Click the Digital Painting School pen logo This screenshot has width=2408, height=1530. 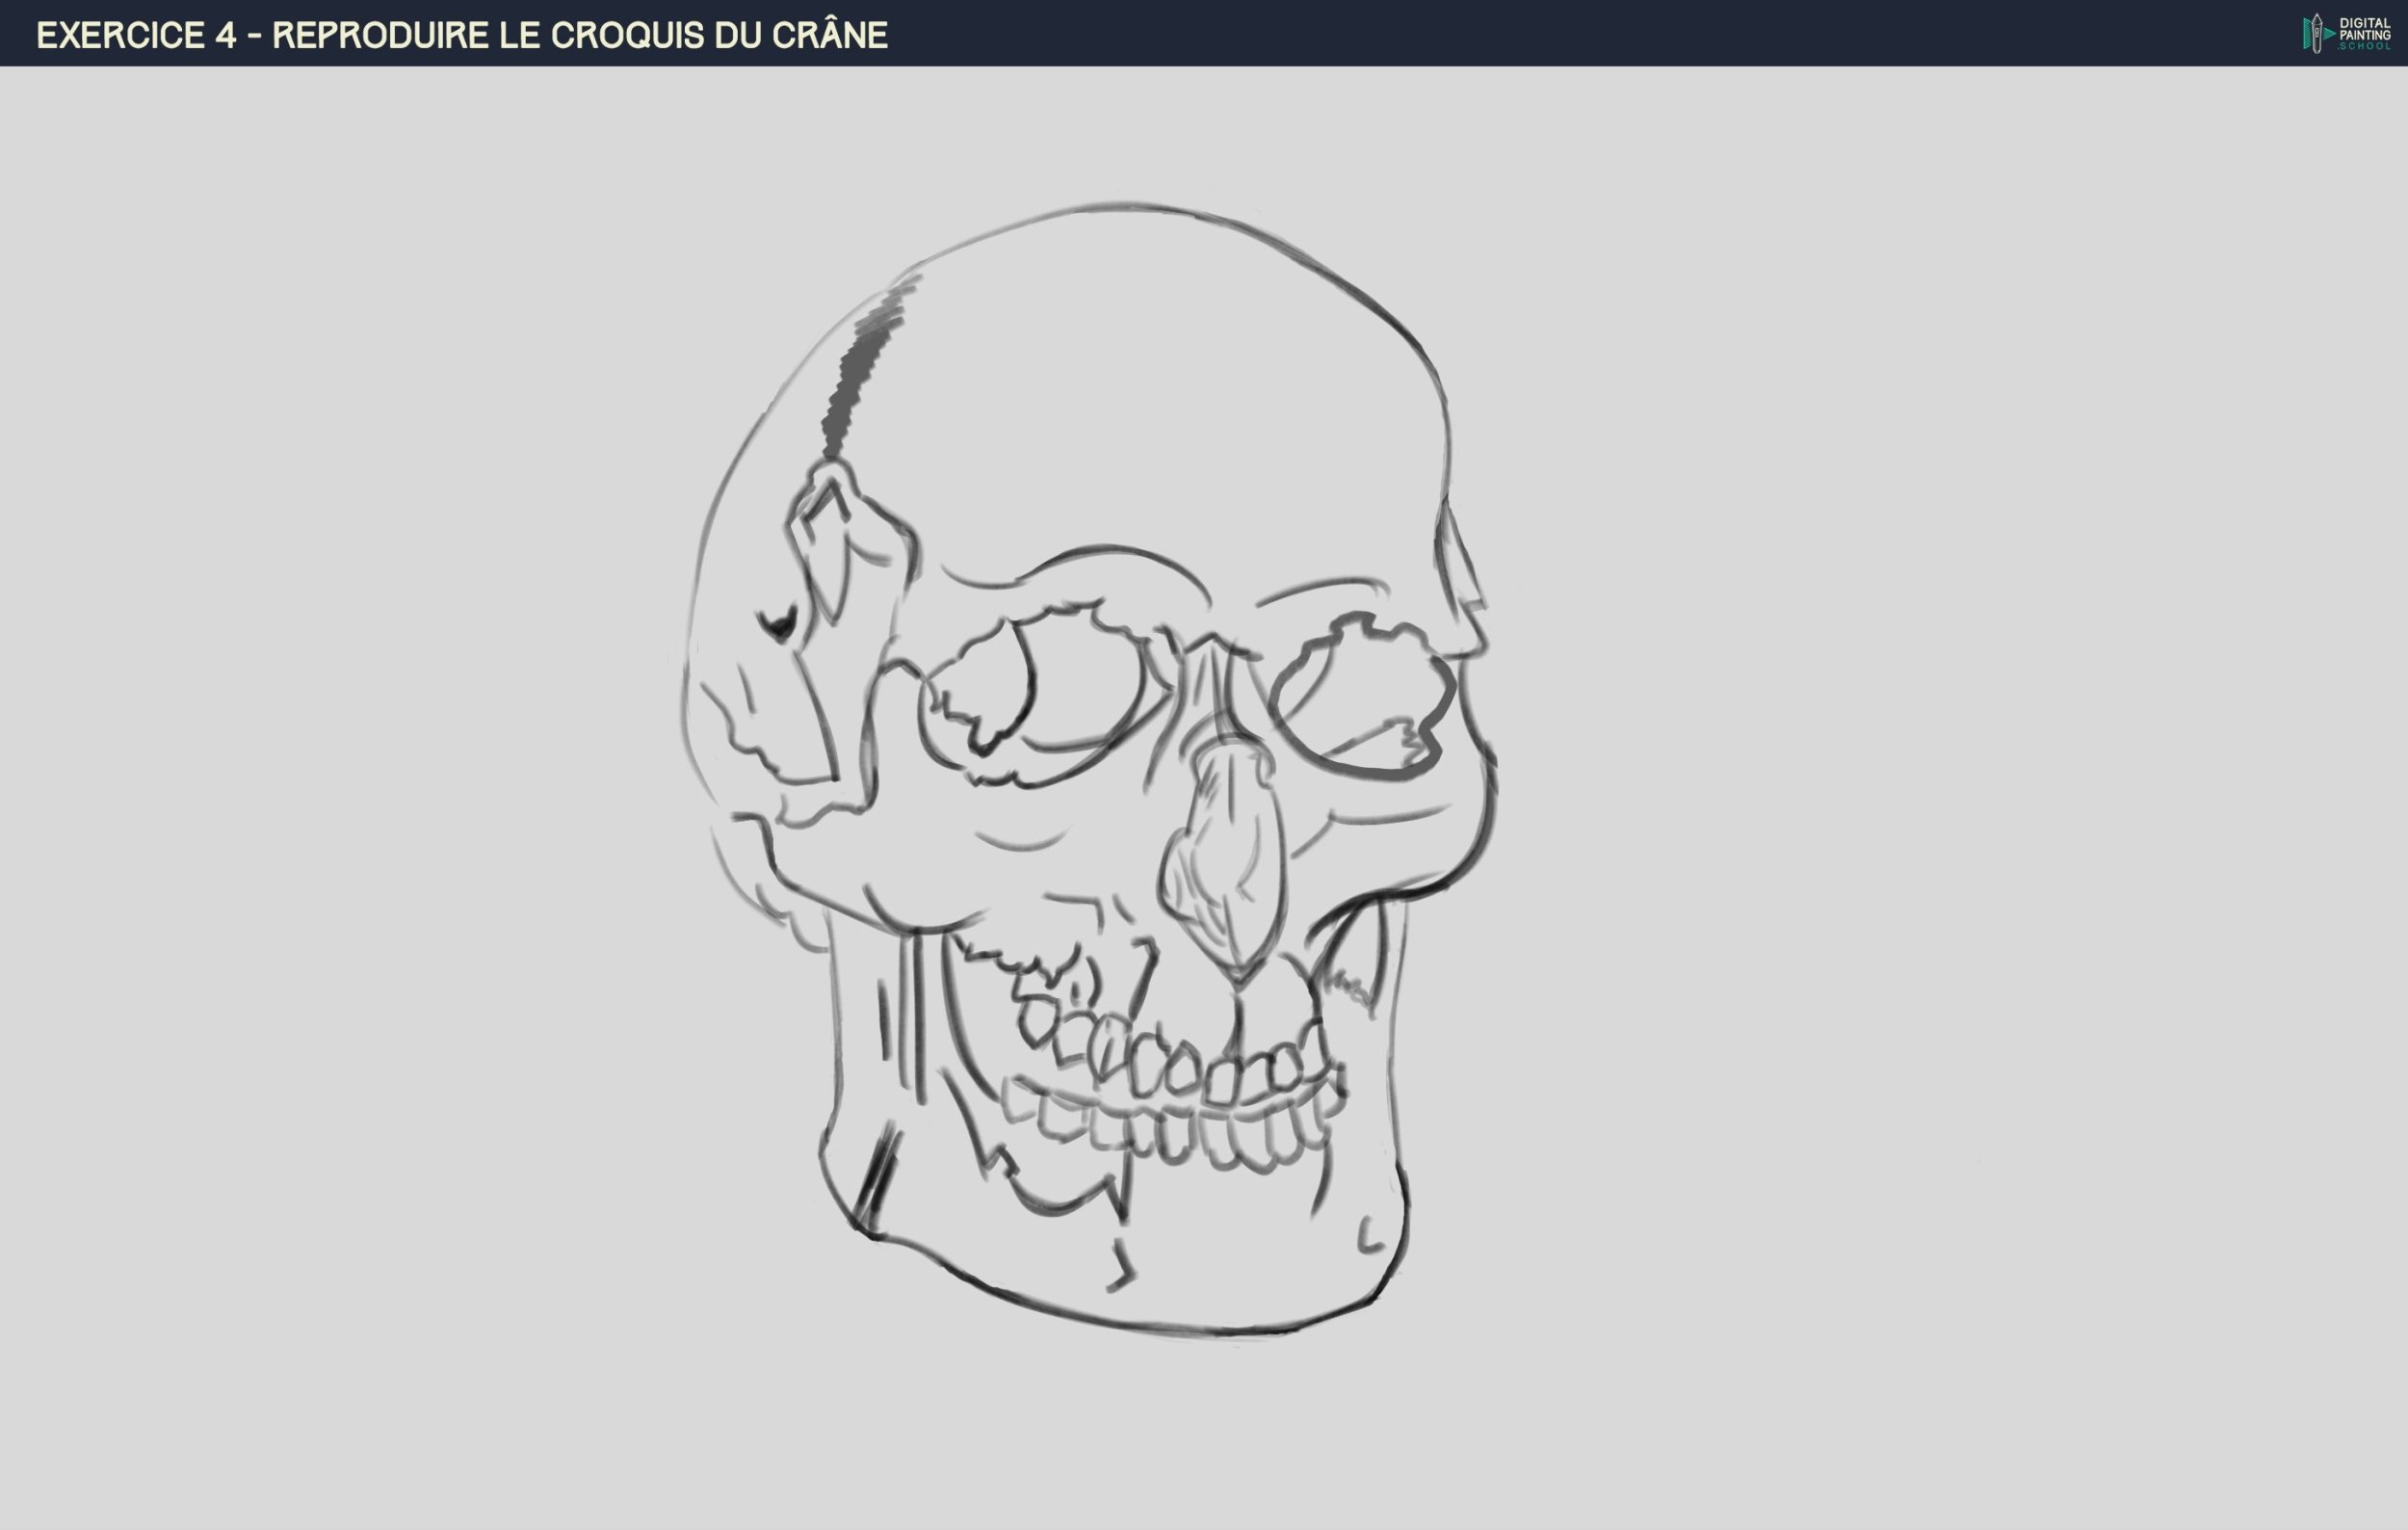point(2320,32)
